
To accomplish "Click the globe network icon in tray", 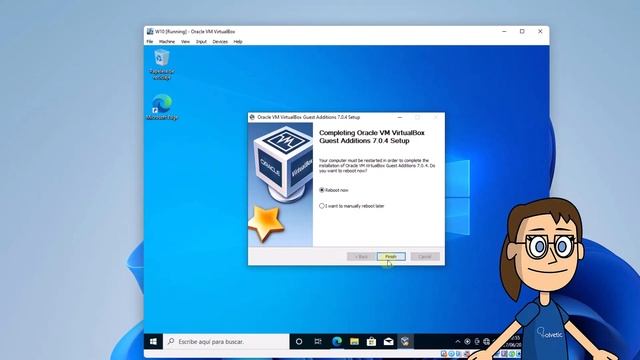I will pos(487,342).
